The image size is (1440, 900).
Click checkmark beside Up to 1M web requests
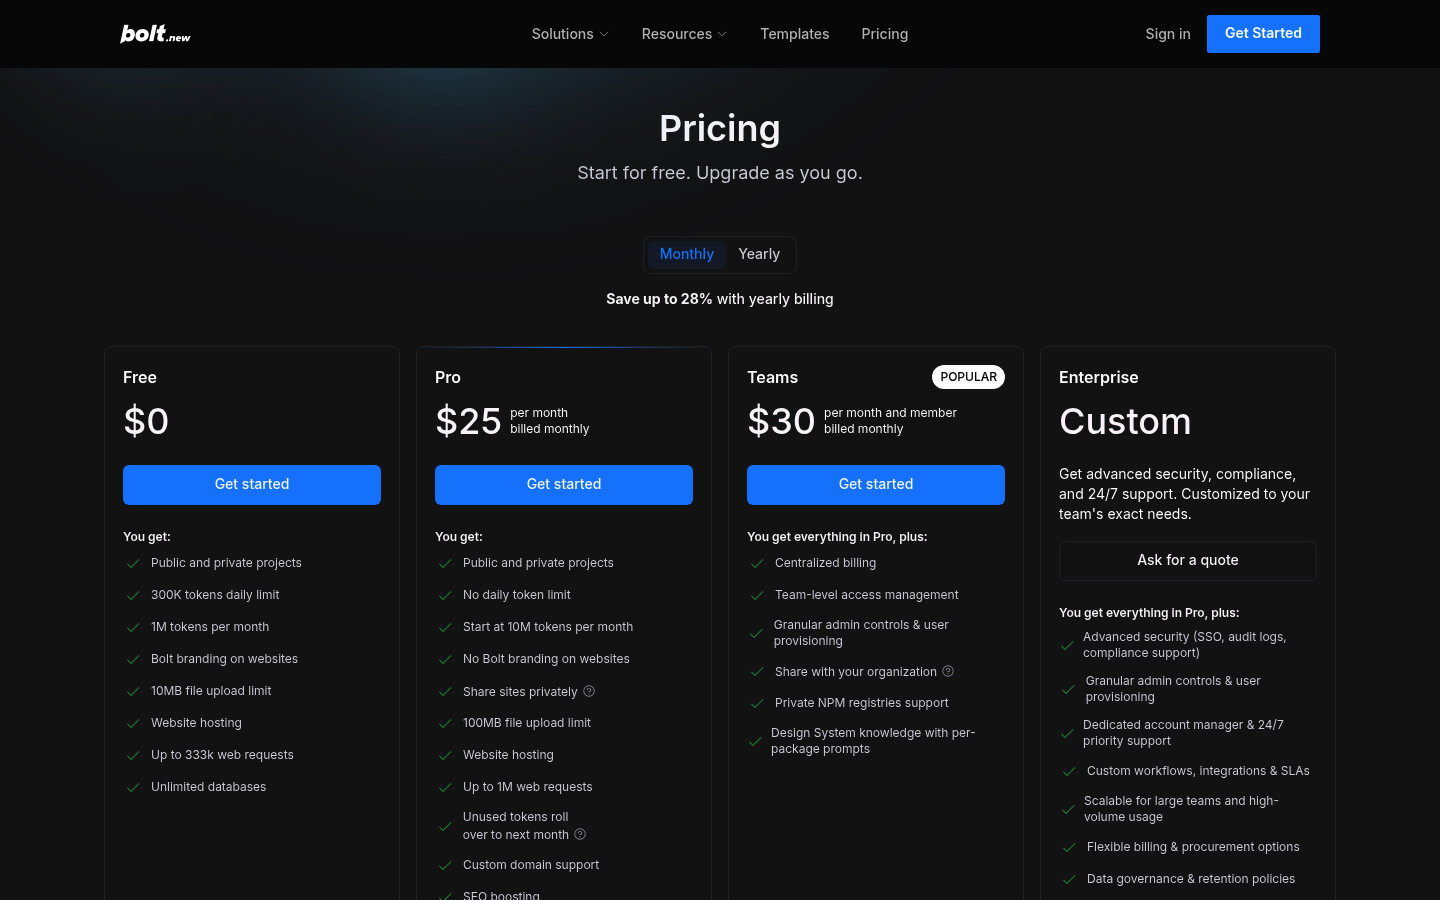coord(445,787)
